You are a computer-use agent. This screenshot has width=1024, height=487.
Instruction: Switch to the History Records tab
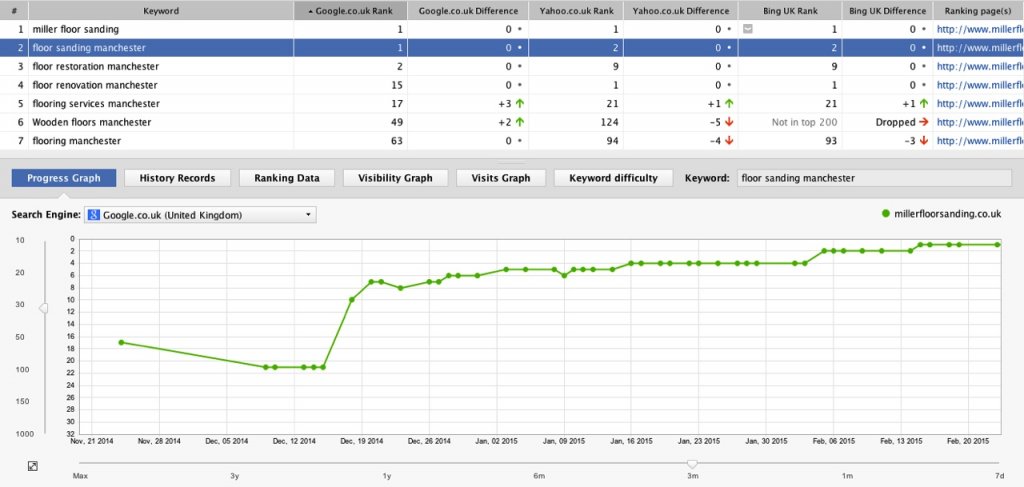(x=177, y=178)
